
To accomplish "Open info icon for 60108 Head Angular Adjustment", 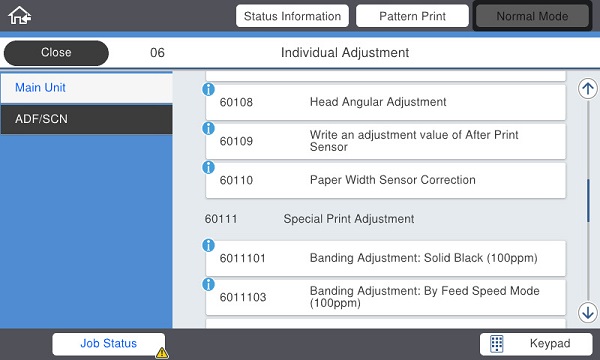I will click(208, 90).
